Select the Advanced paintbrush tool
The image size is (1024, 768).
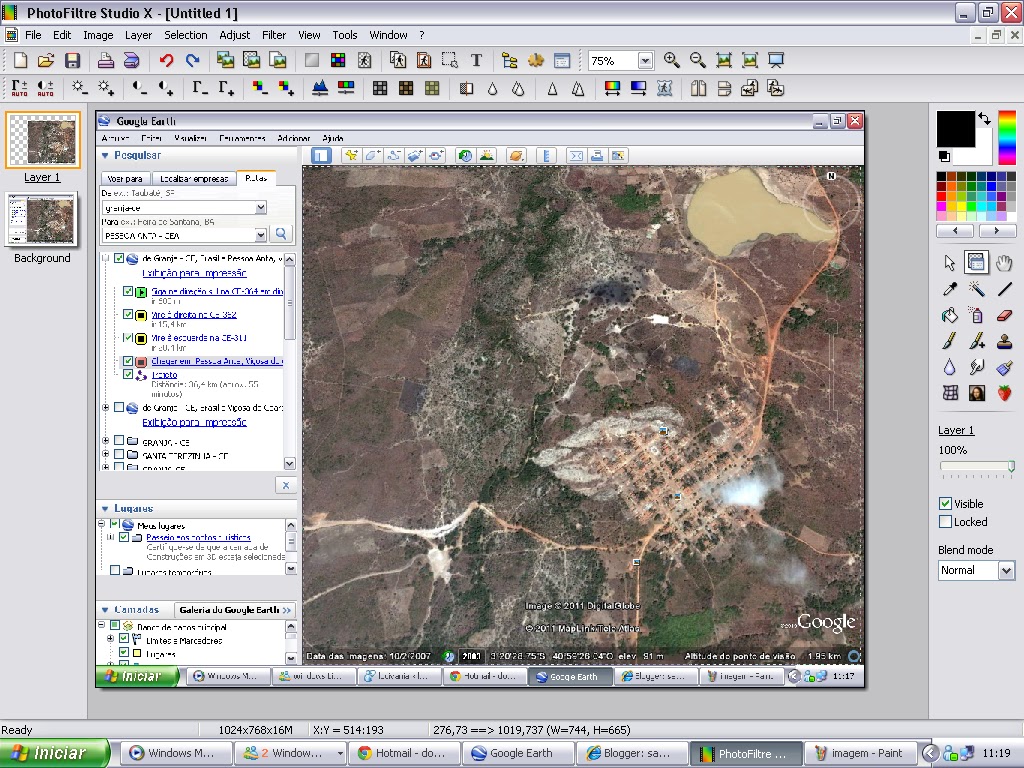click(977, 341)
